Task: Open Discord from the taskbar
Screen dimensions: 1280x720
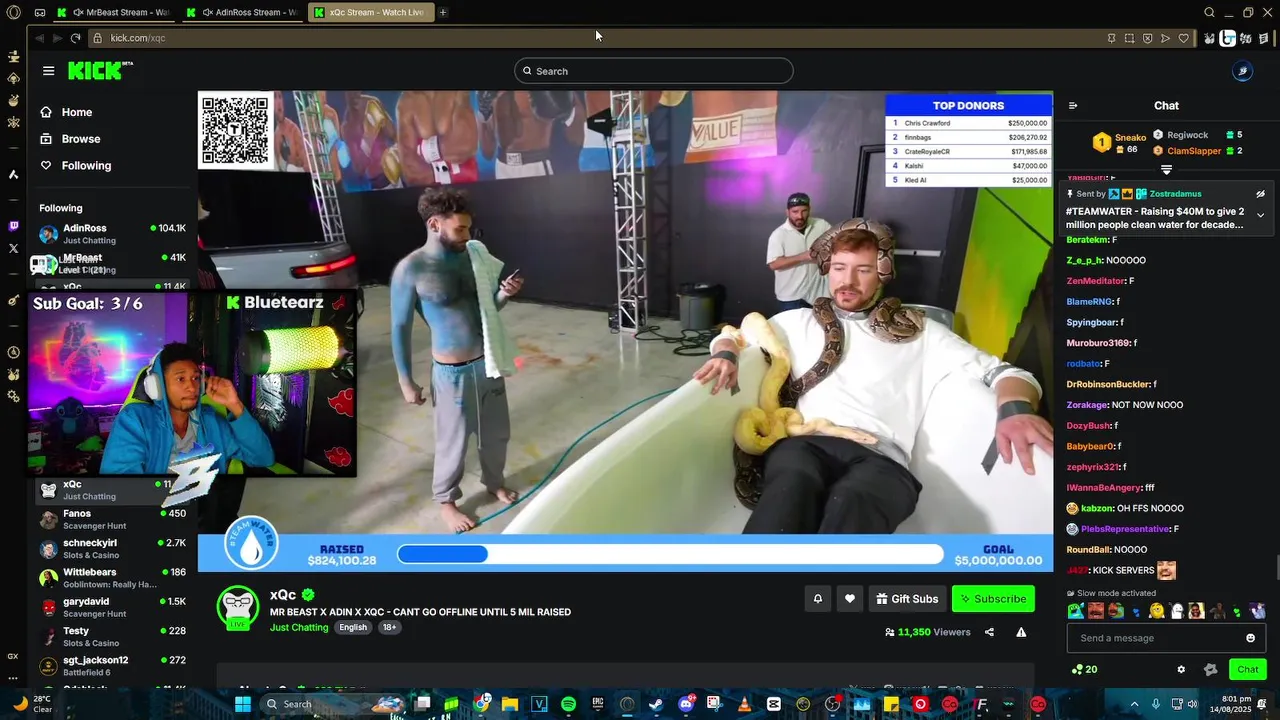Action: coord(686,704)
